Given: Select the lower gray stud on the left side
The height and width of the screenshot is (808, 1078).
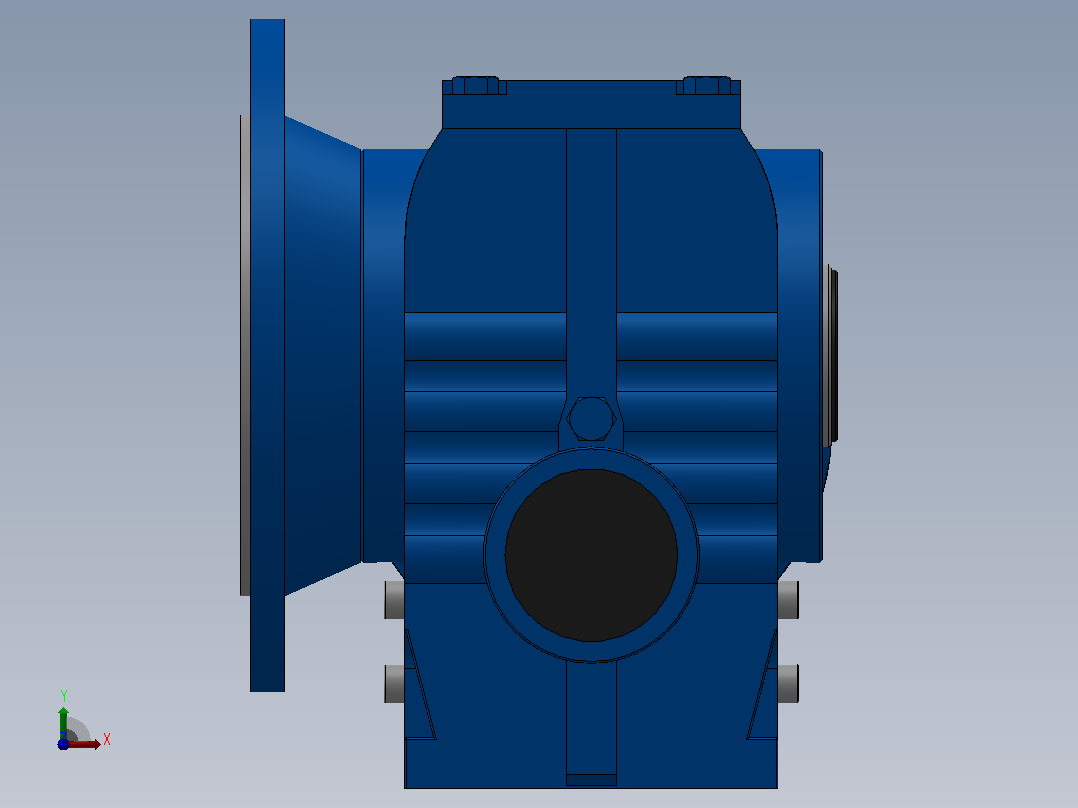Looking at the screenshot, I should 395,684.
